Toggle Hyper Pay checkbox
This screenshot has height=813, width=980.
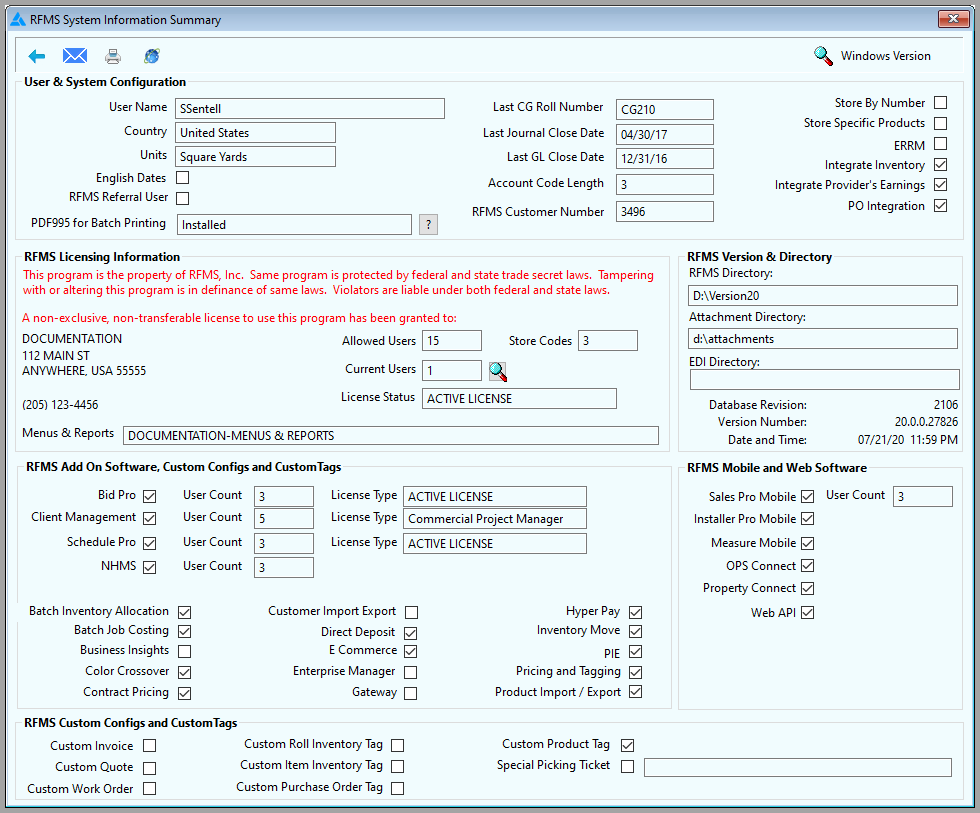pos(636,612)
